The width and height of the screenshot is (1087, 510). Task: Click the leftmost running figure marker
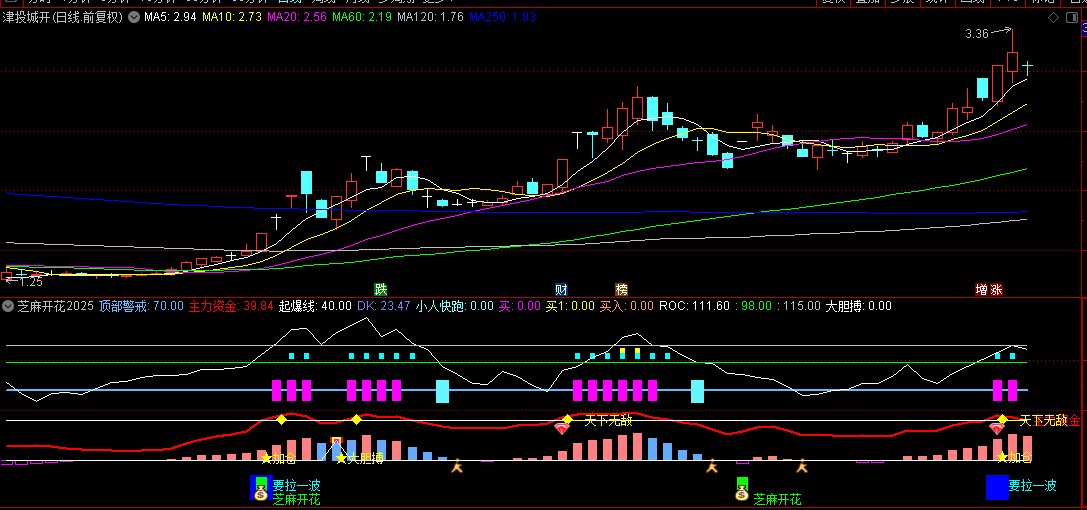(456, 468)
